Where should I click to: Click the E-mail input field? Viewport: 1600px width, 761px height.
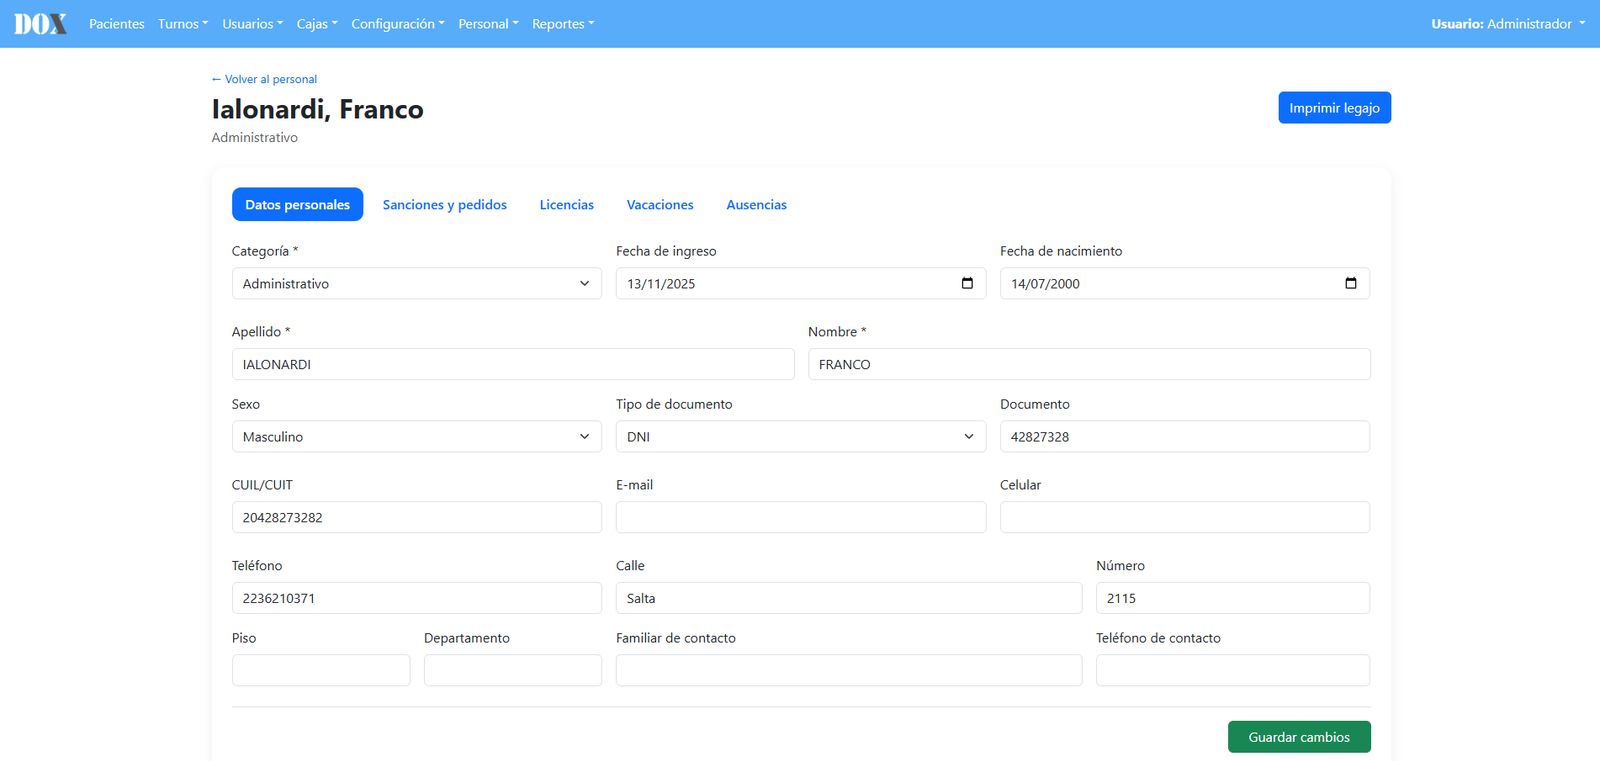click(x=801, y=517)
